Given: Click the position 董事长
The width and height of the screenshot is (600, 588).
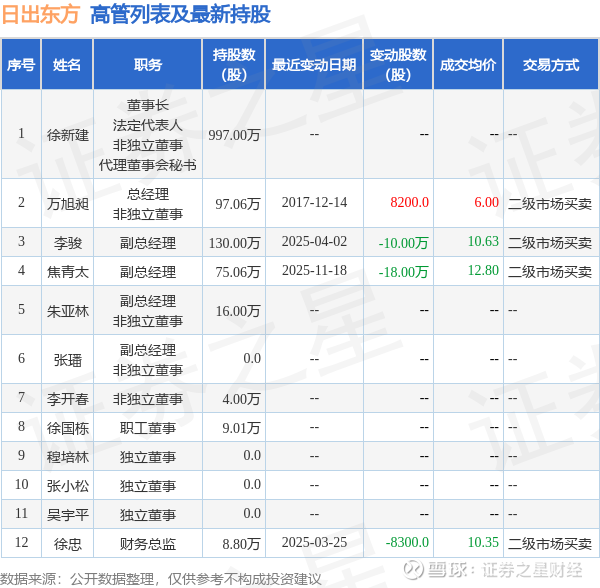Looking at the screenshot, I should pyautogui.click(x=148, y=105).
